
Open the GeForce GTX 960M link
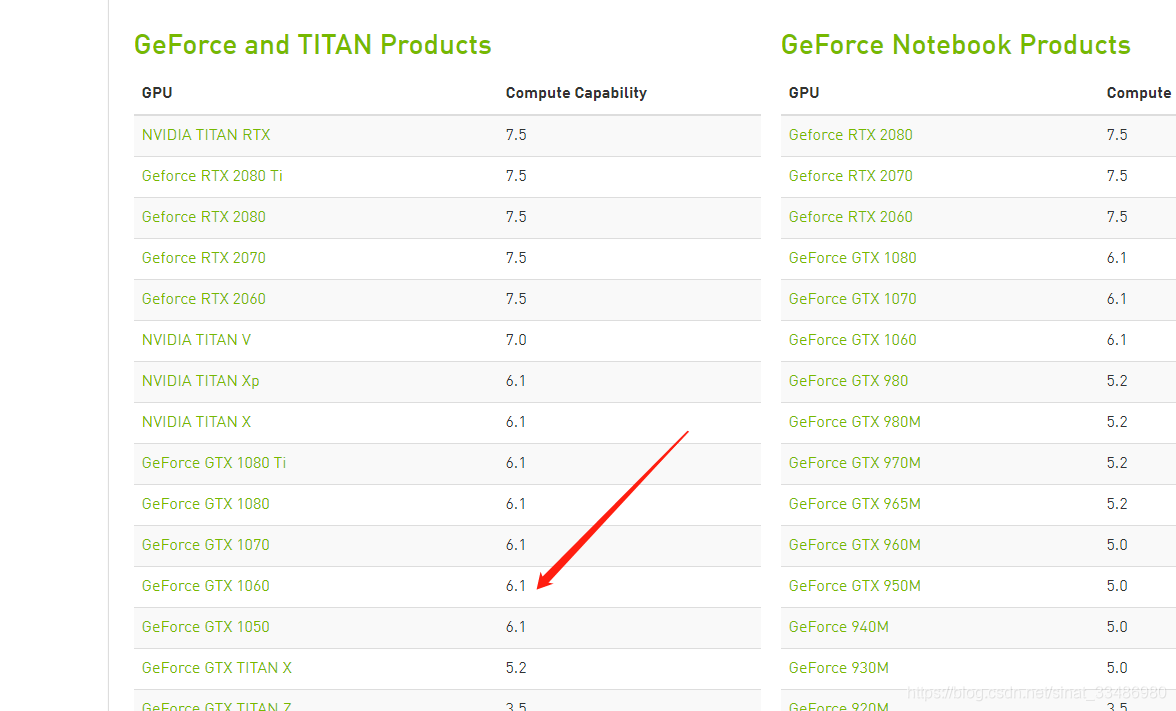coord(854,545)
